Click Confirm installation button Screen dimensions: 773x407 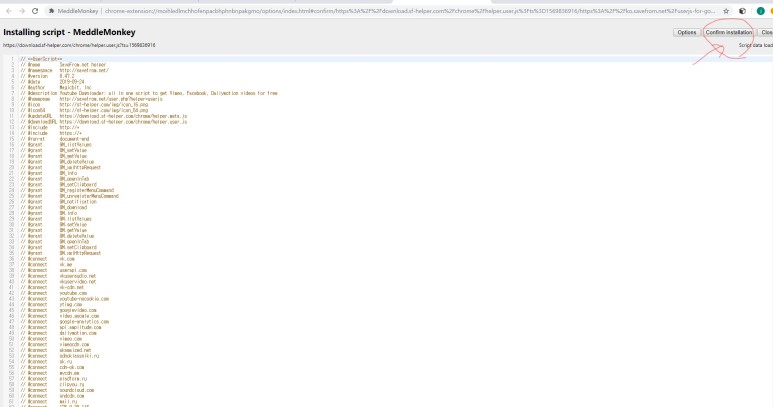[x=729, y=32]
